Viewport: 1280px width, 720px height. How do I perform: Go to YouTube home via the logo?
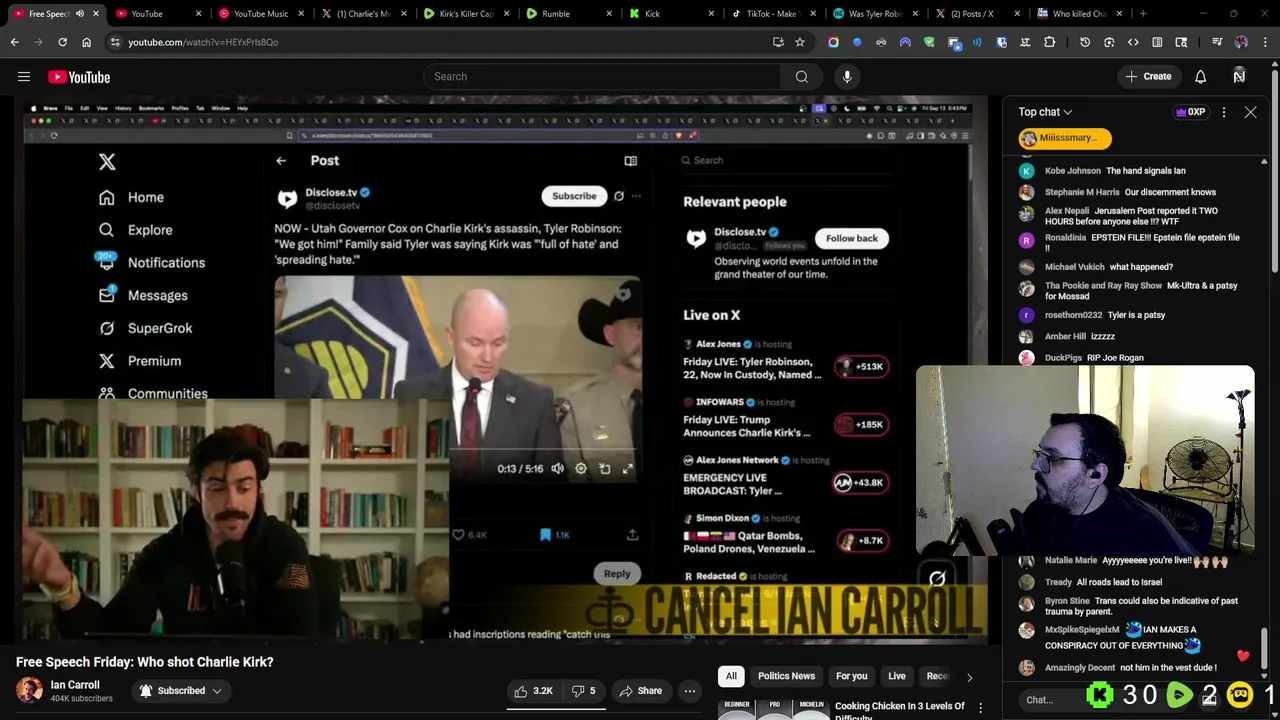point(79,77)
